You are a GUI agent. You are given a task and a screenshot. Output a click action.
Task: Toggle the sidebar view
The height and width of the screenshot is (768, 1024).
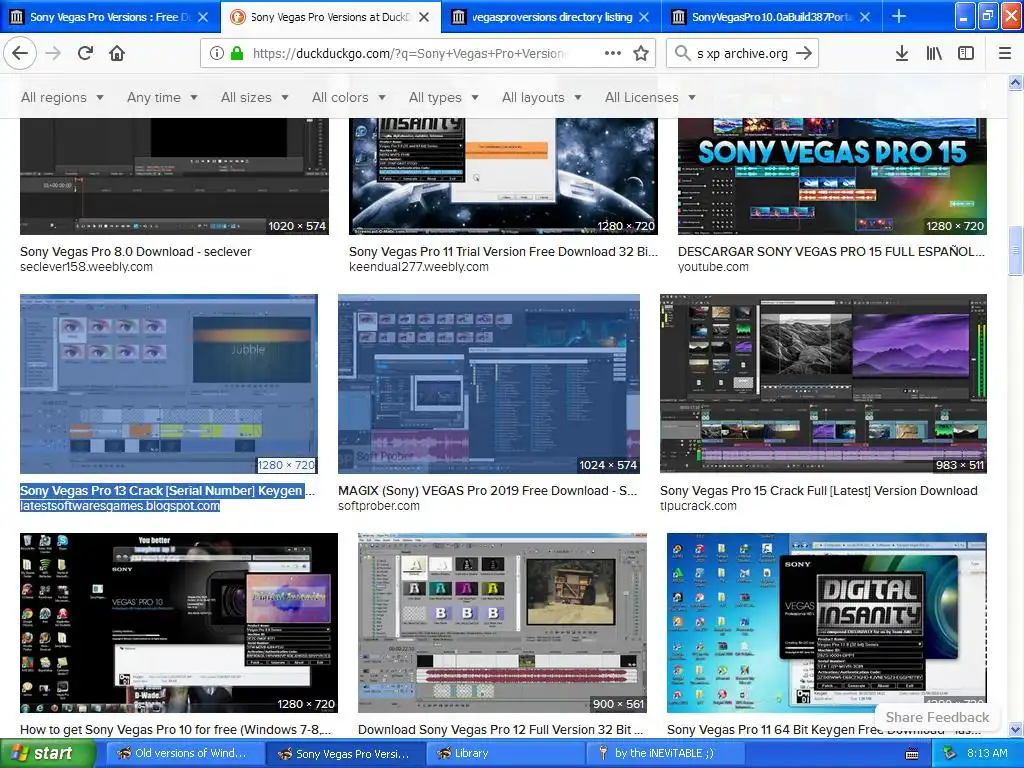click(x=966, y=54)
